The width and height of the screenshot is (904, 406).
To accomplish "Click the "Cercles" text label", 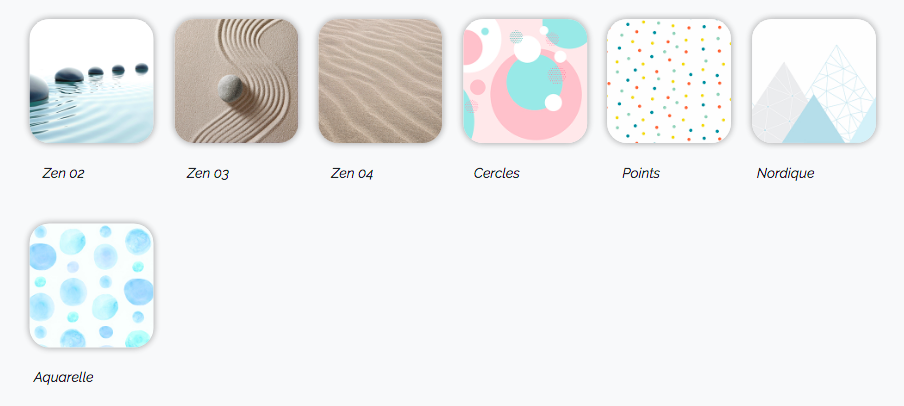I will 496,173.
